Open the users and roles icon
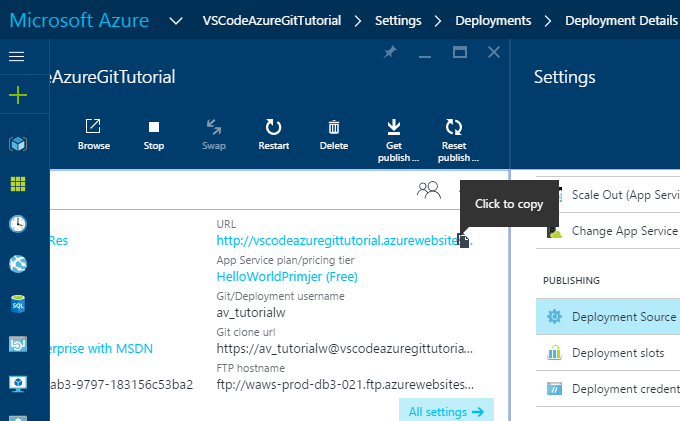The image size is (680, 421). pos(428,190)
